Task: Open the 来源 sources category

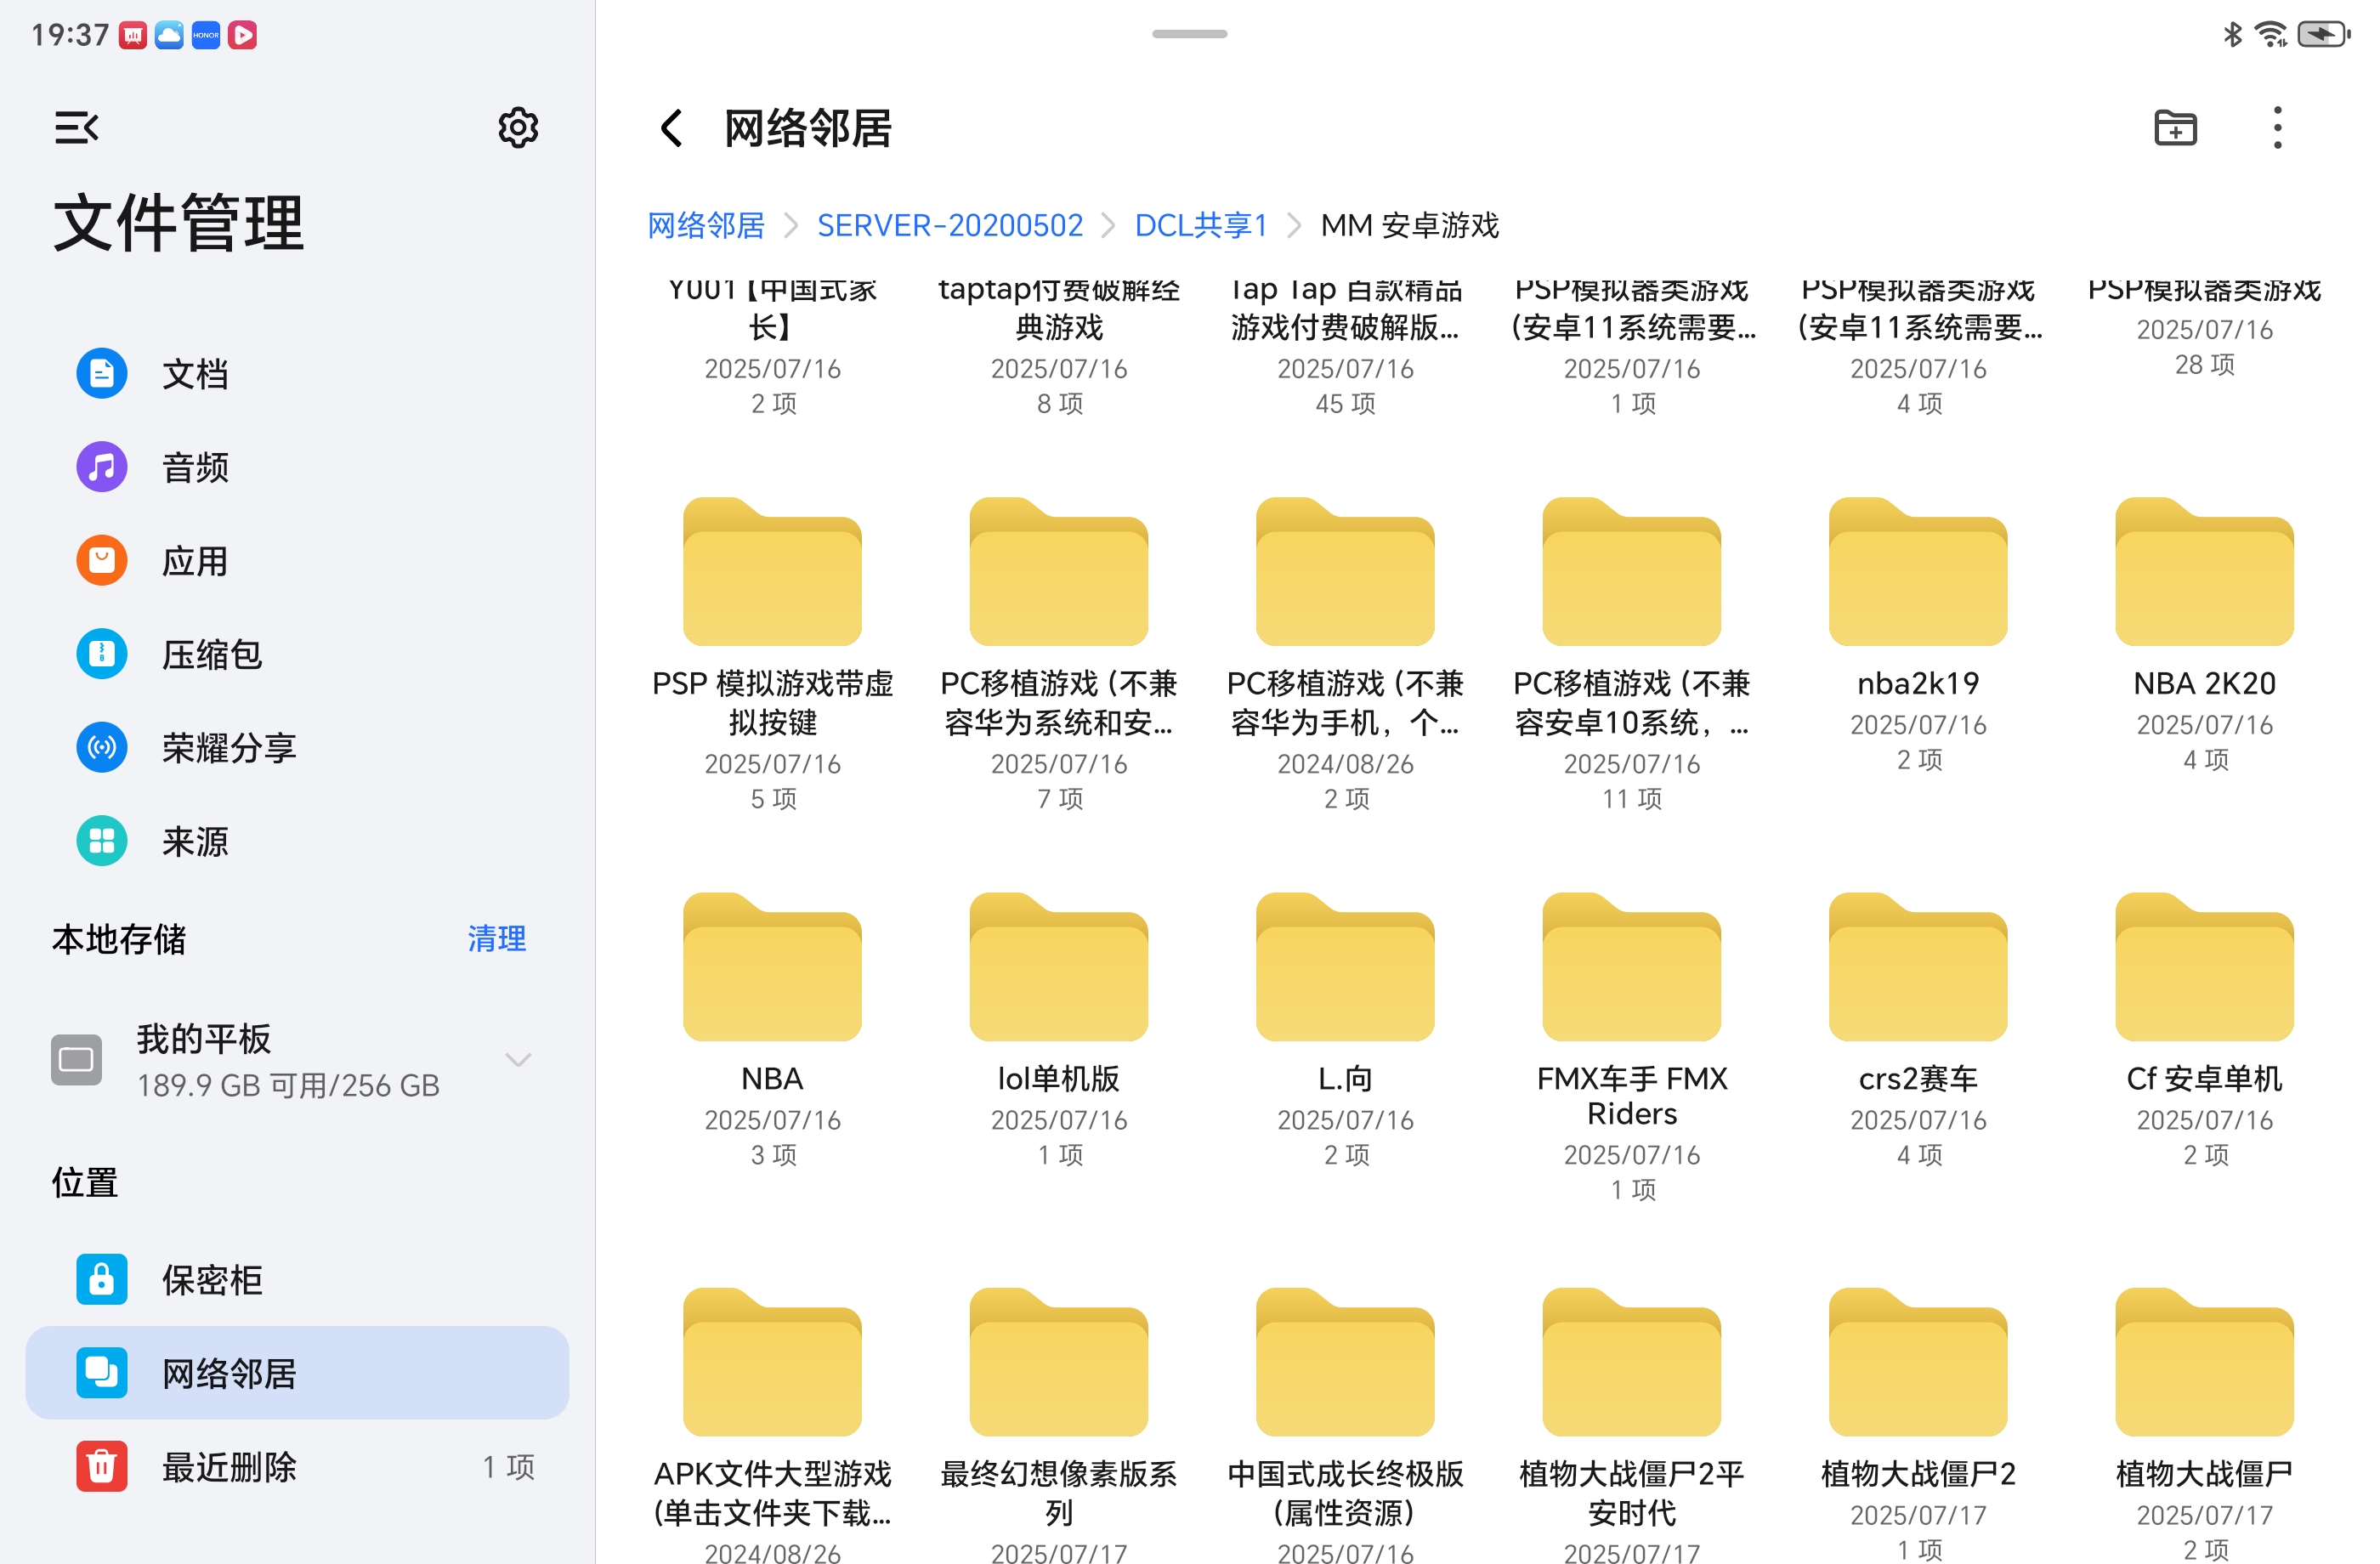Action: coord(195,841)
